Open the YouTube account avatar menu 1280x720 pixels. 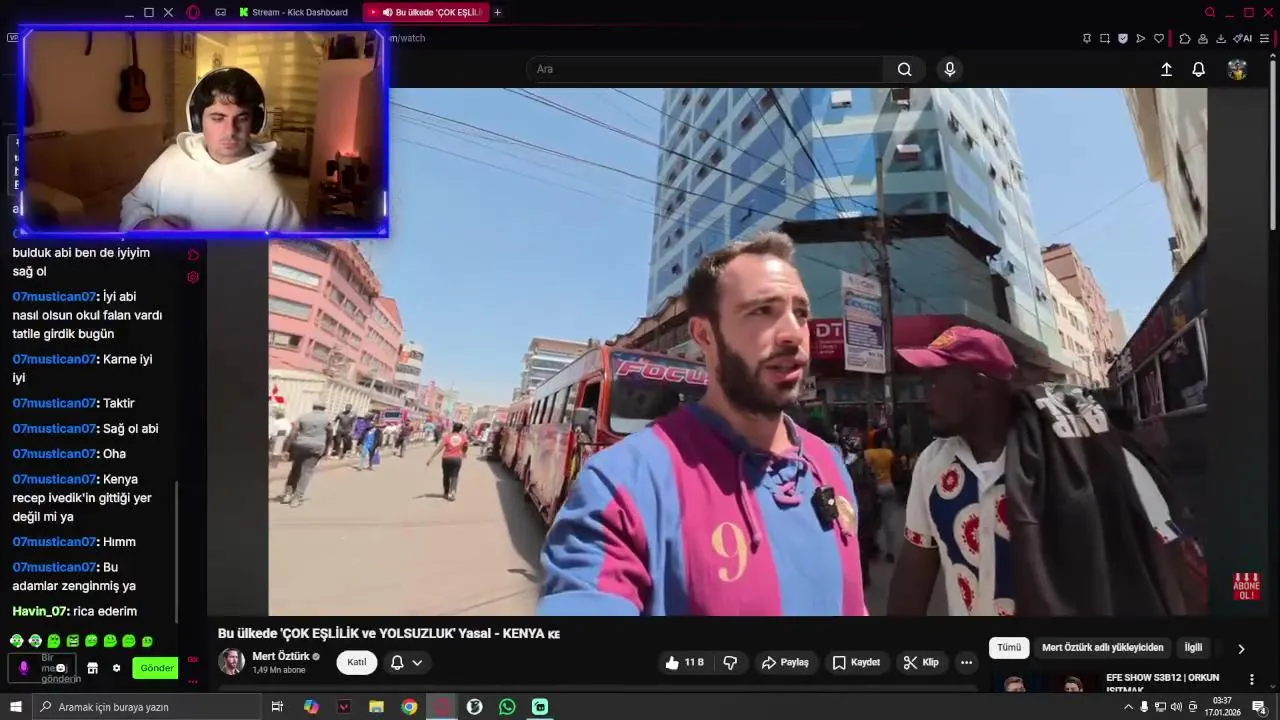pos(1237,69)
